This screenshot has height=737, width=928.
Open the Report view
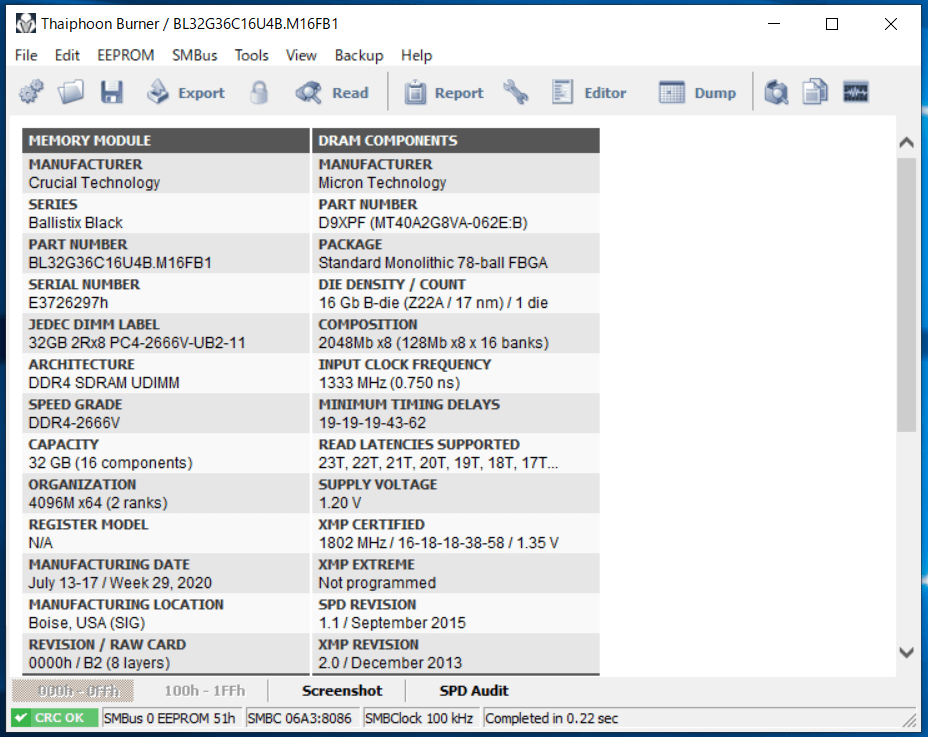(444, 93)
